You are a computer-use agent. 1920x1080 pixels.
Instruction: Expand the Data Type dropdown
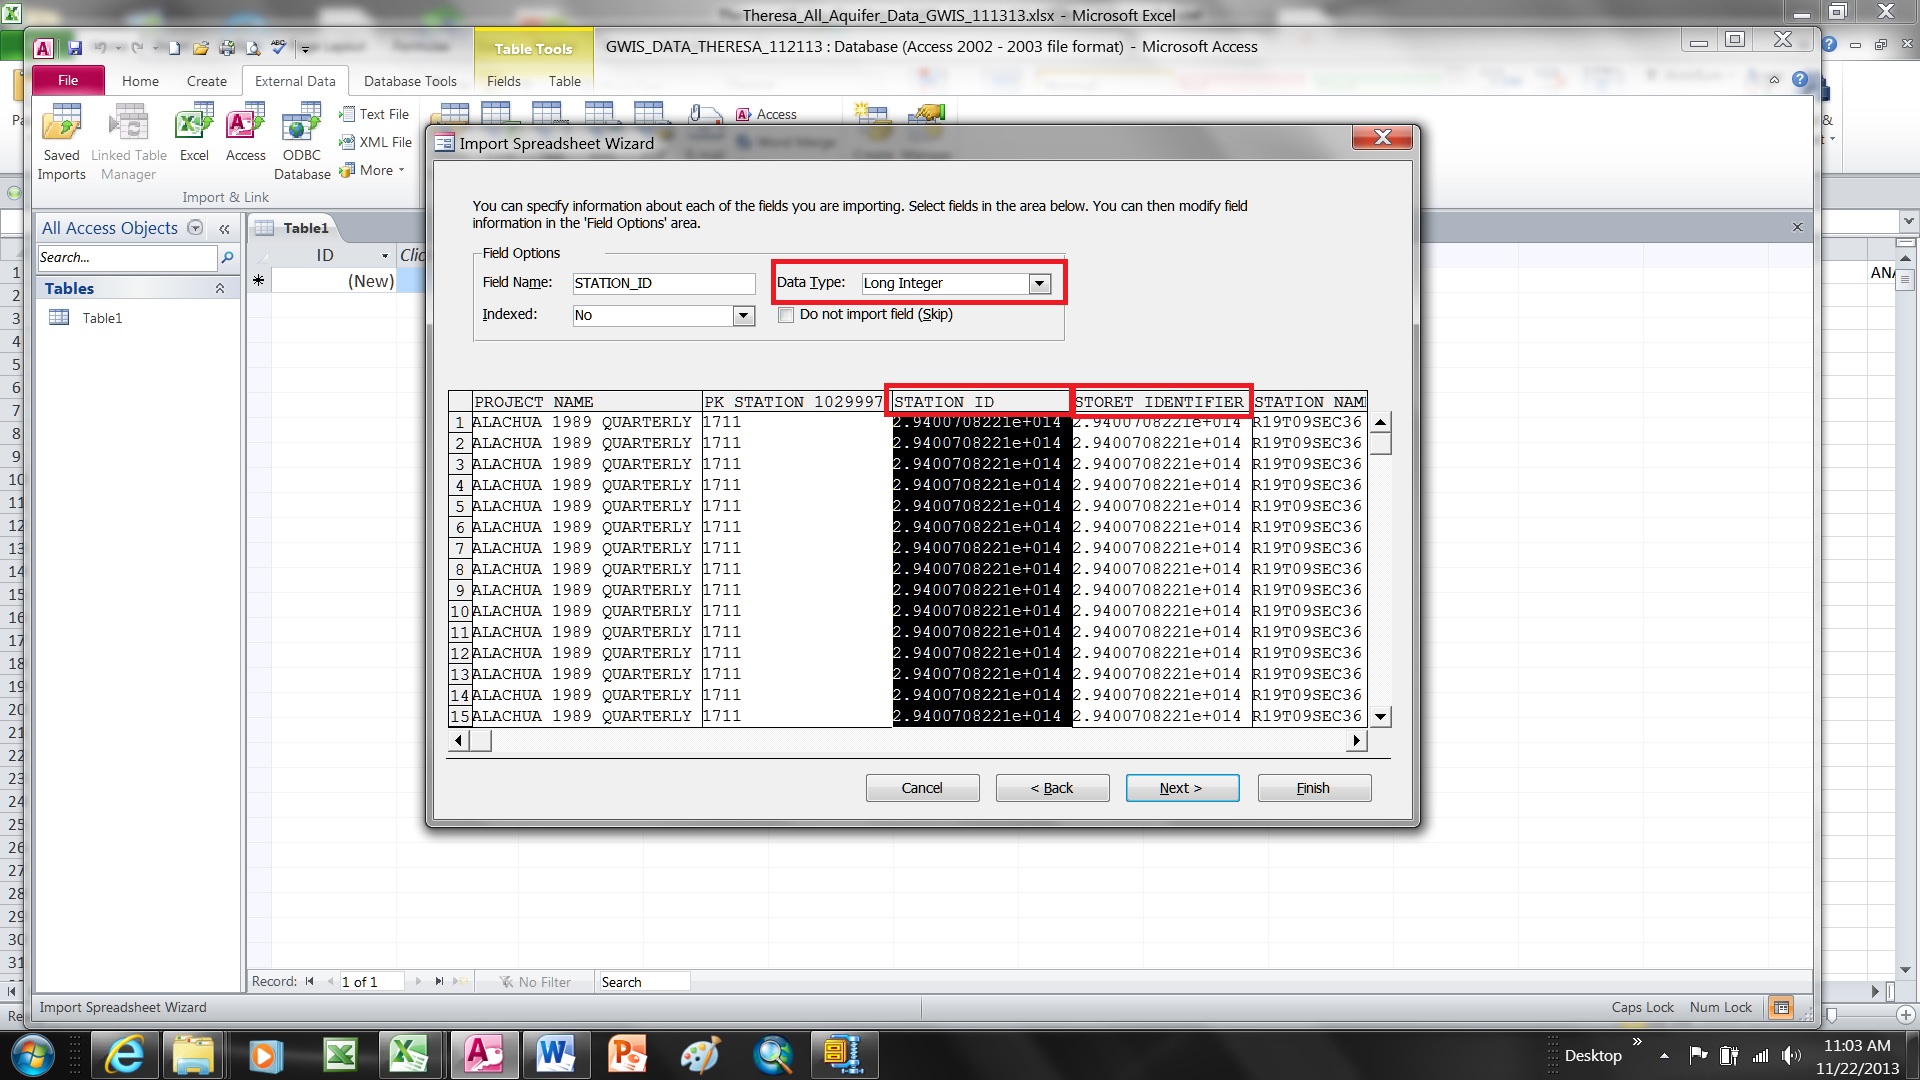click(1040, 284)
